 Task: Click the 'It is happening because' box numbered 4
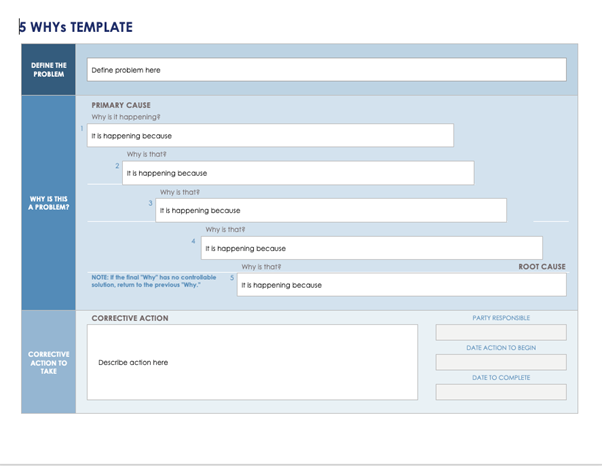click(x=372, y=248)
